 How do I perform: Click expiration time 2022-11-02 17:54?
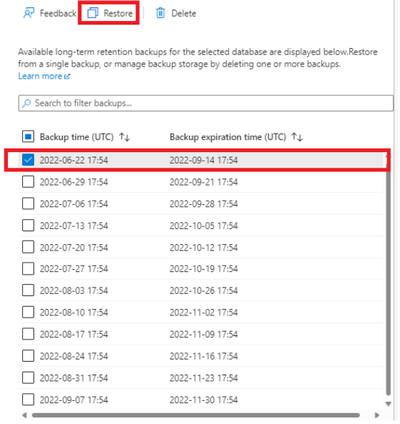204,313
